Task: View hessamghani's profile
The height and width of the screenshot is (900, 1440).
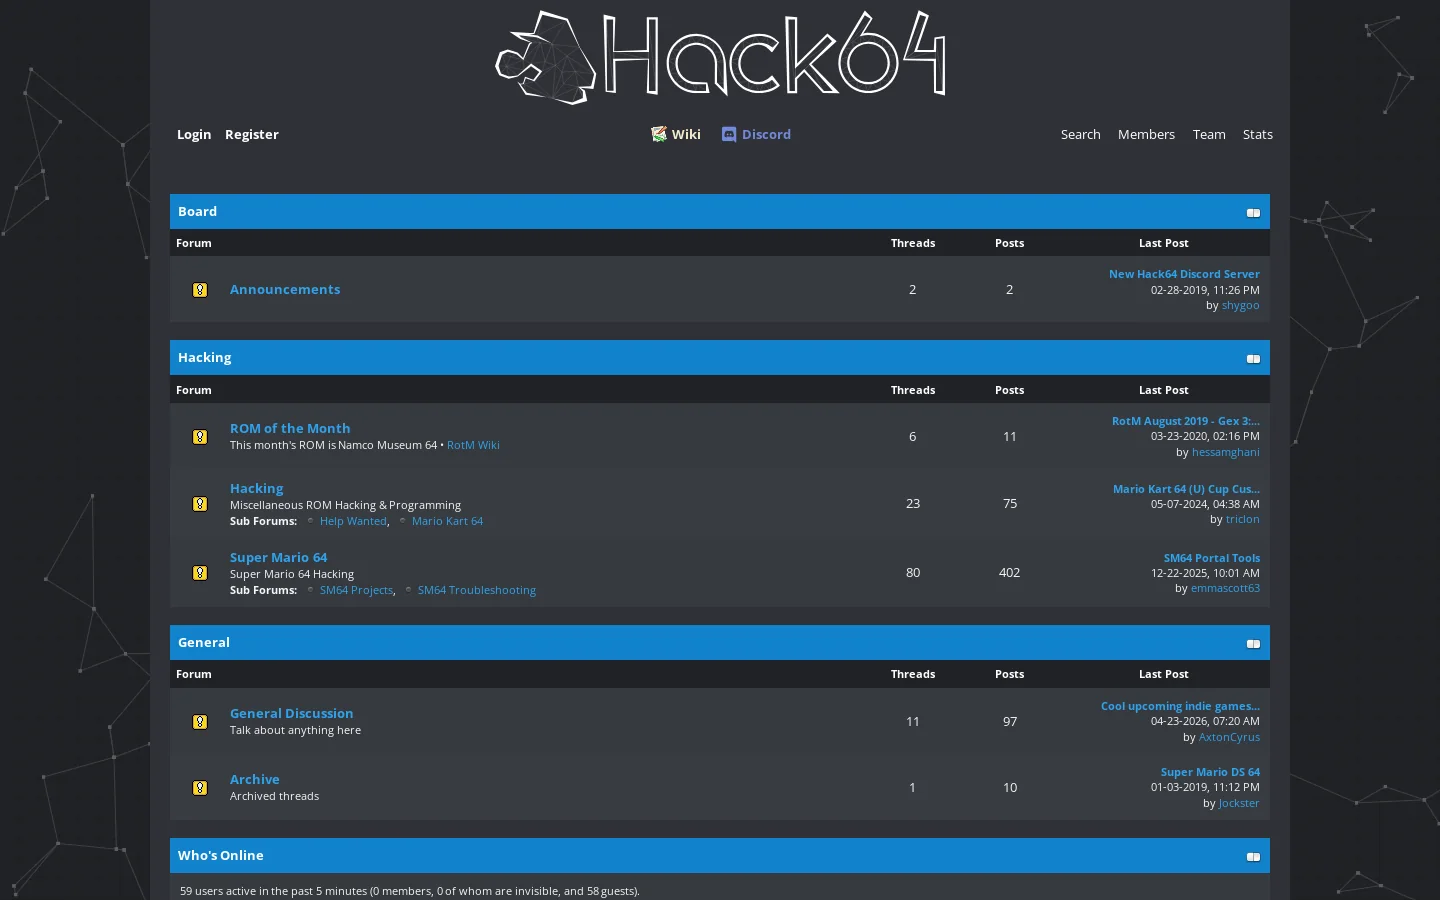Action: 1225,452
